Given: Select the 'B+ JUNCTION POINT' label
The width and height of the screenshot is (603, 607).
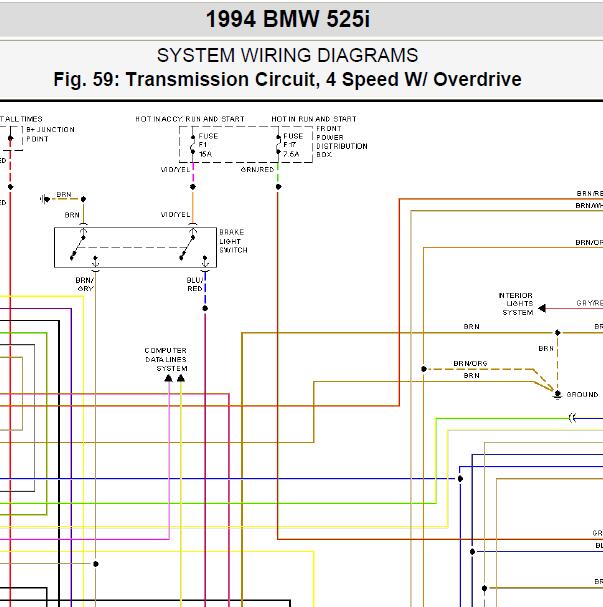Looking at the screenshot, I should [x=50, y=134].
